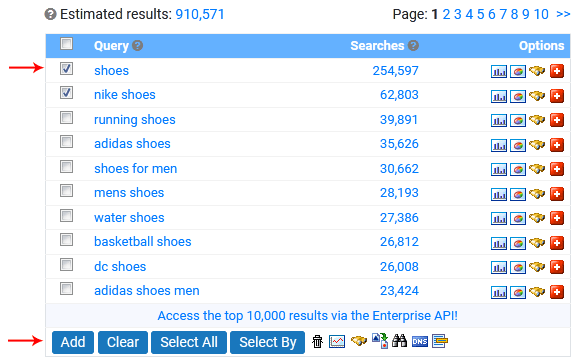The image size is (580, 360).
Task: Click red plus icon in shoes row
Action: click(x=557, y=71)
